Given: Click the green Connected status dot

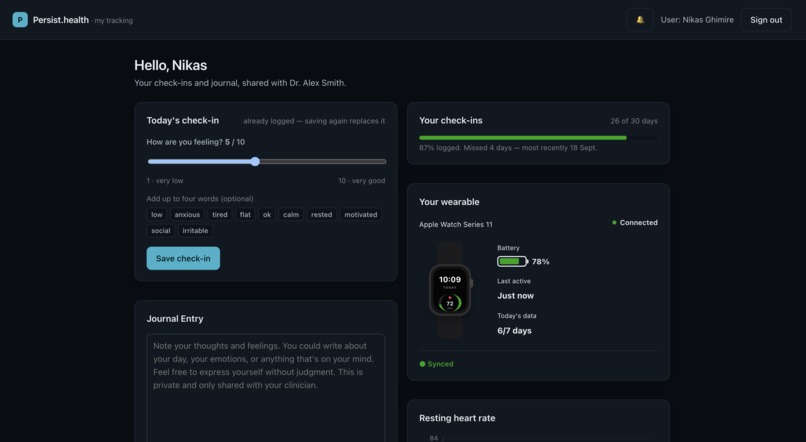Looking at the screenshot, I should coord(614,223).
